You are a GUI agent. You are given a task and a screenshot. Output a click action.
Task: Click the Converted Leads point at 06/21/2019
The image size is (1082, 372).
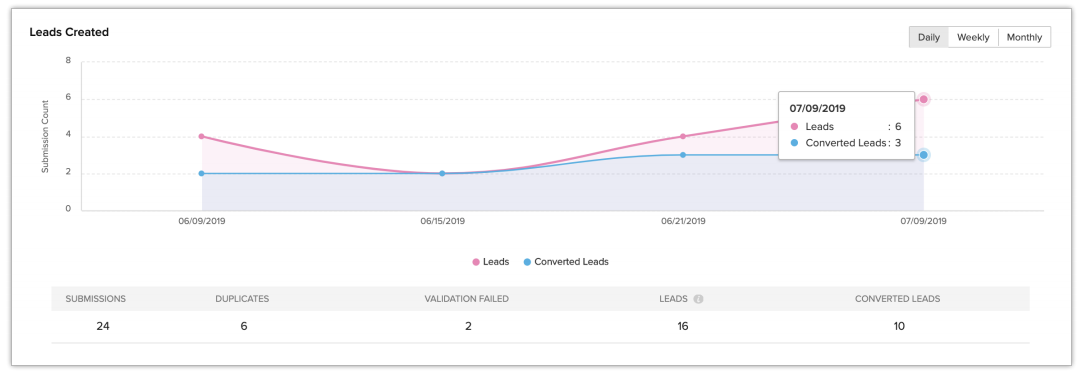click(x=683, y=155)
